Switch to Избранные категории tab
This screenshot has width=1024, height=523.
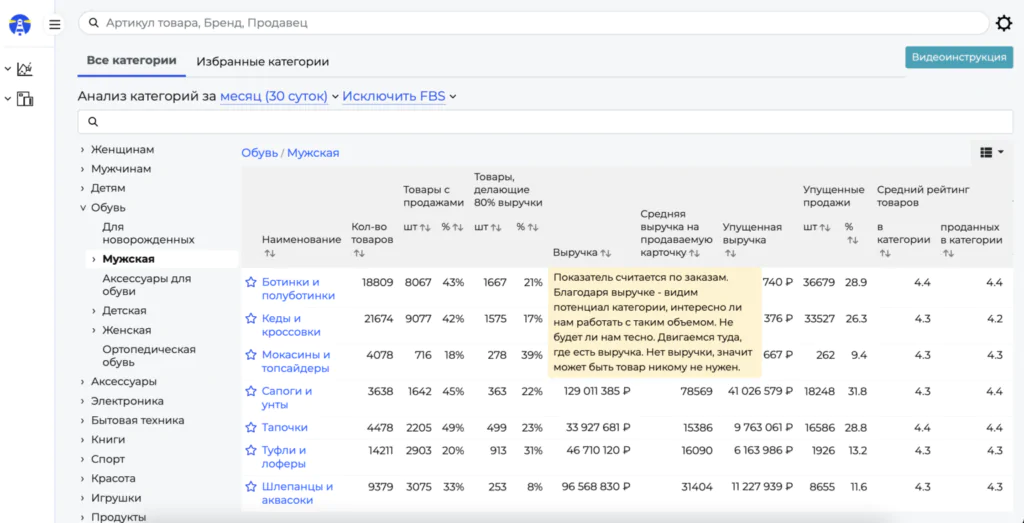[x=262, y=61]
